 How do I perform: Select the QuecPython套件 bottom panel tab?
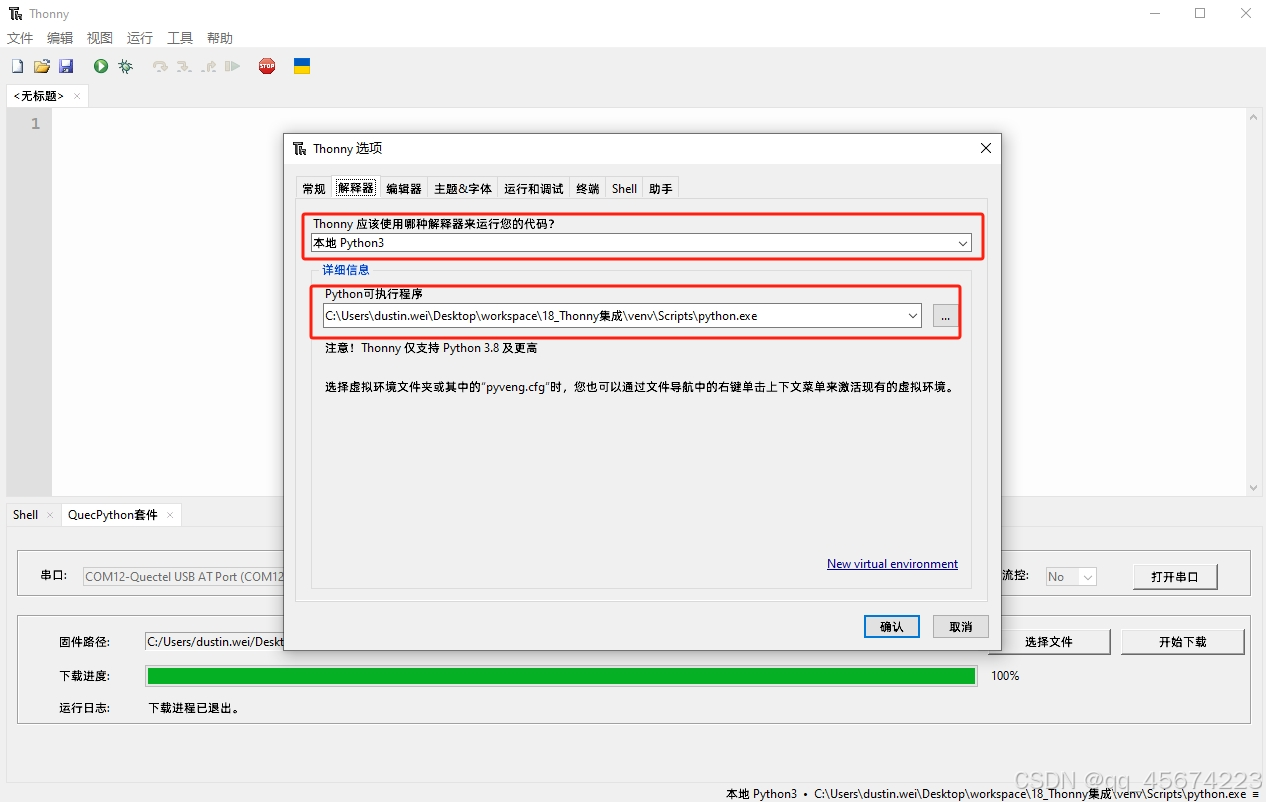(x=113, y=515)
